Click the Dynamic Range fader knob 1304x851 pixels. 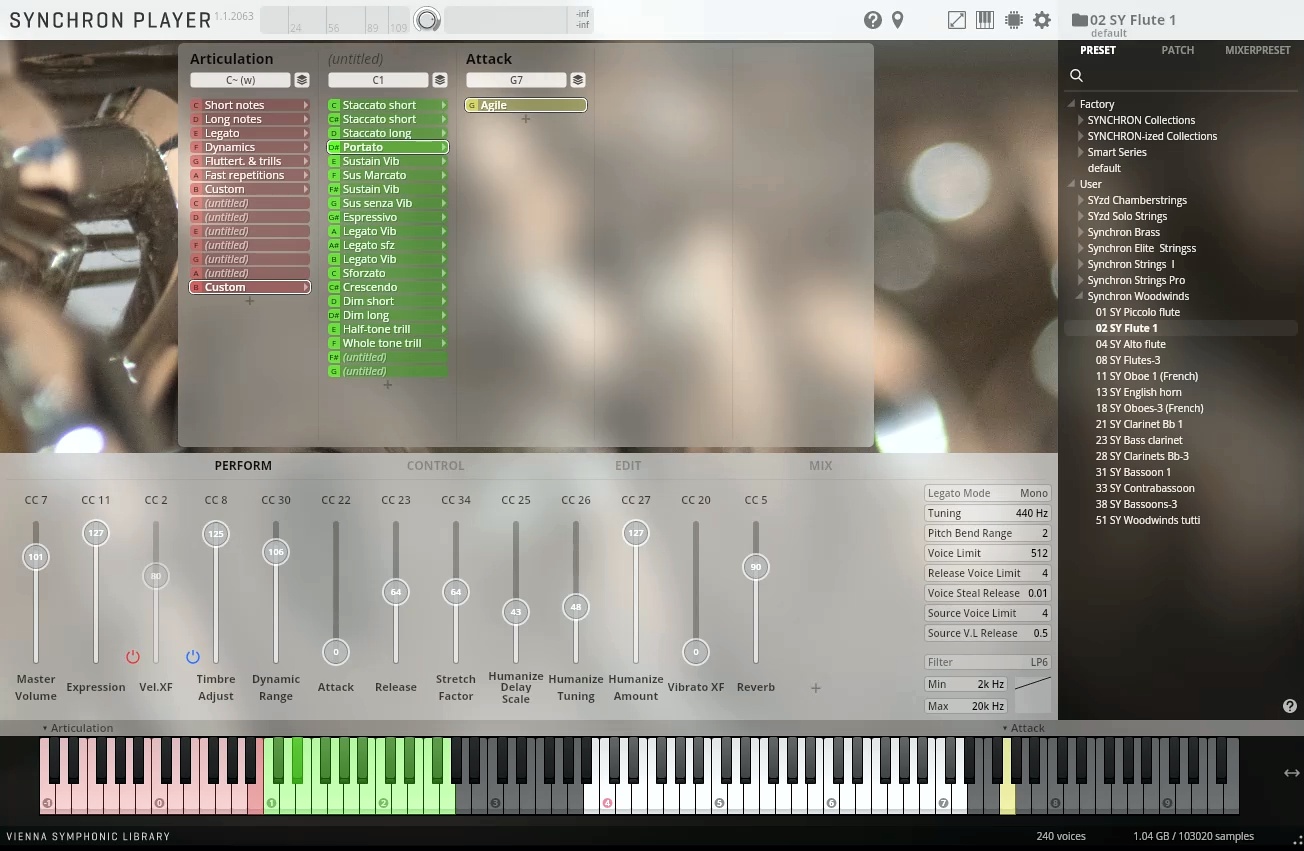tap(276, 552)
